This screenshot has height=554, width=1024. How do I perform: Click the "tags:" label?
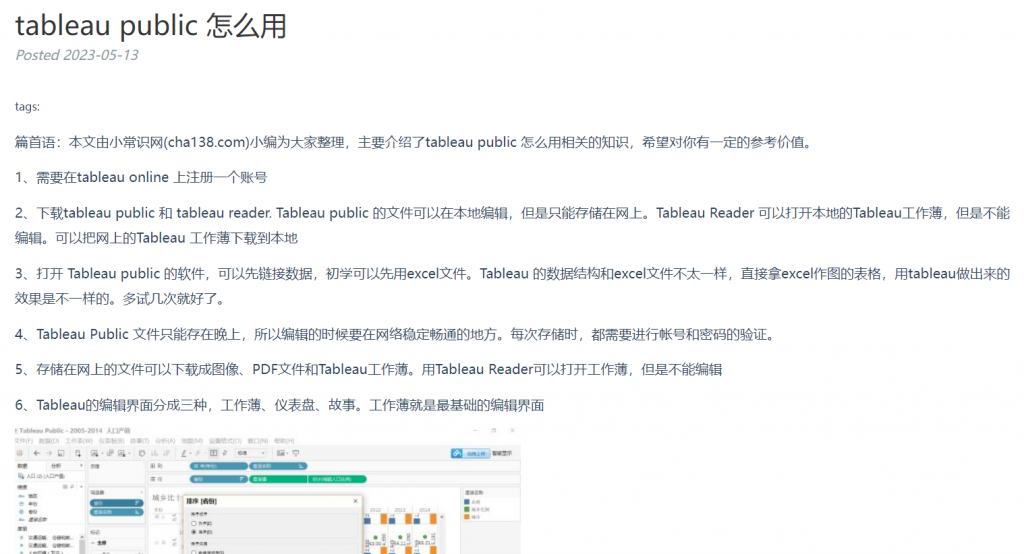pyautogui.click(x=27, y=106)
